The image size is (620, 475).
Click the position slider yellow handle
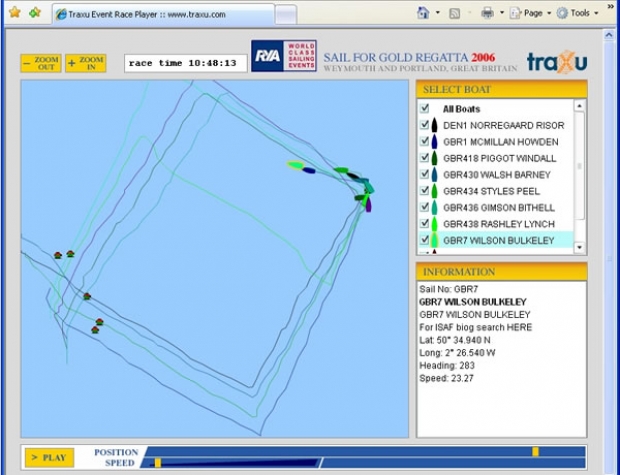tap(535, 452)
